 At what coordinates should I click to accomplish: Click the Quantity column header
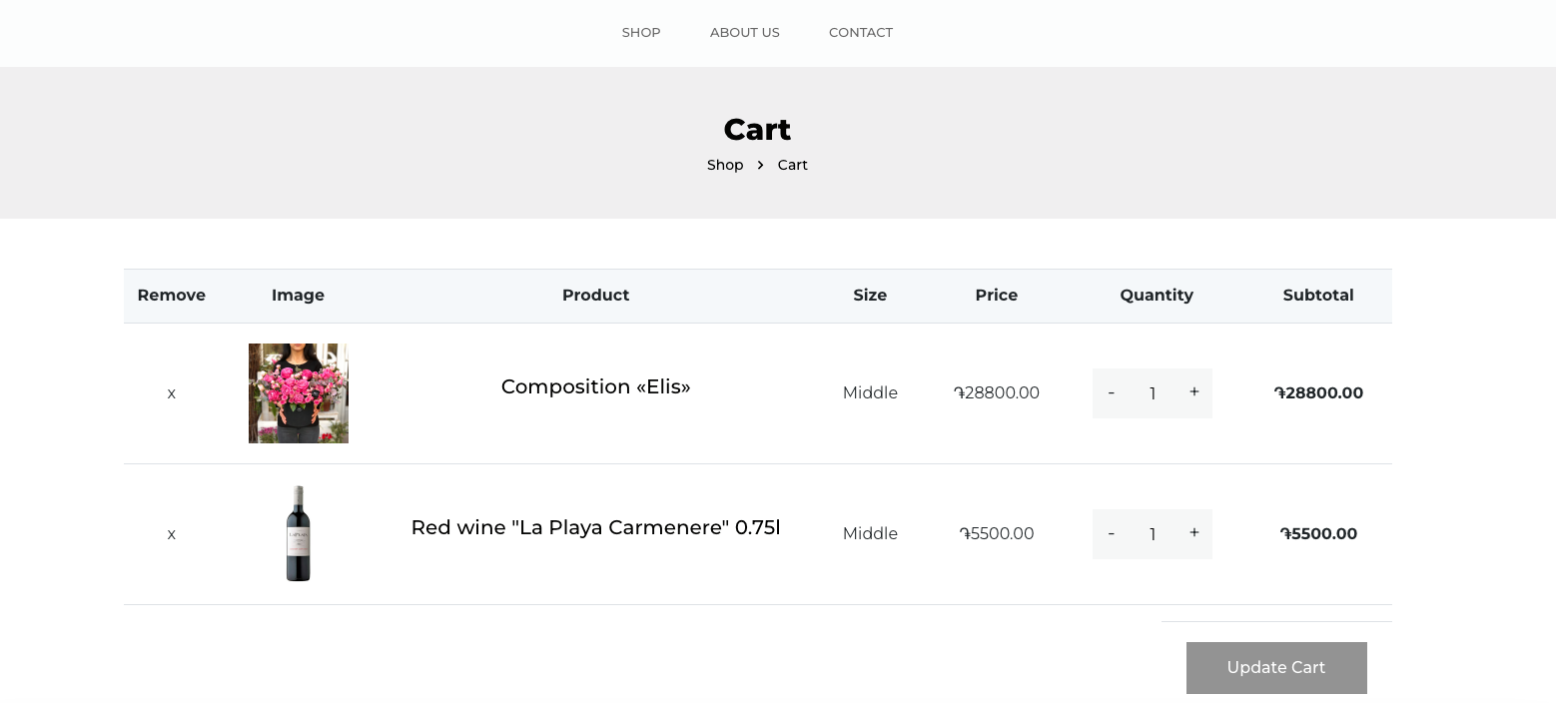[x=1156, y=295]
